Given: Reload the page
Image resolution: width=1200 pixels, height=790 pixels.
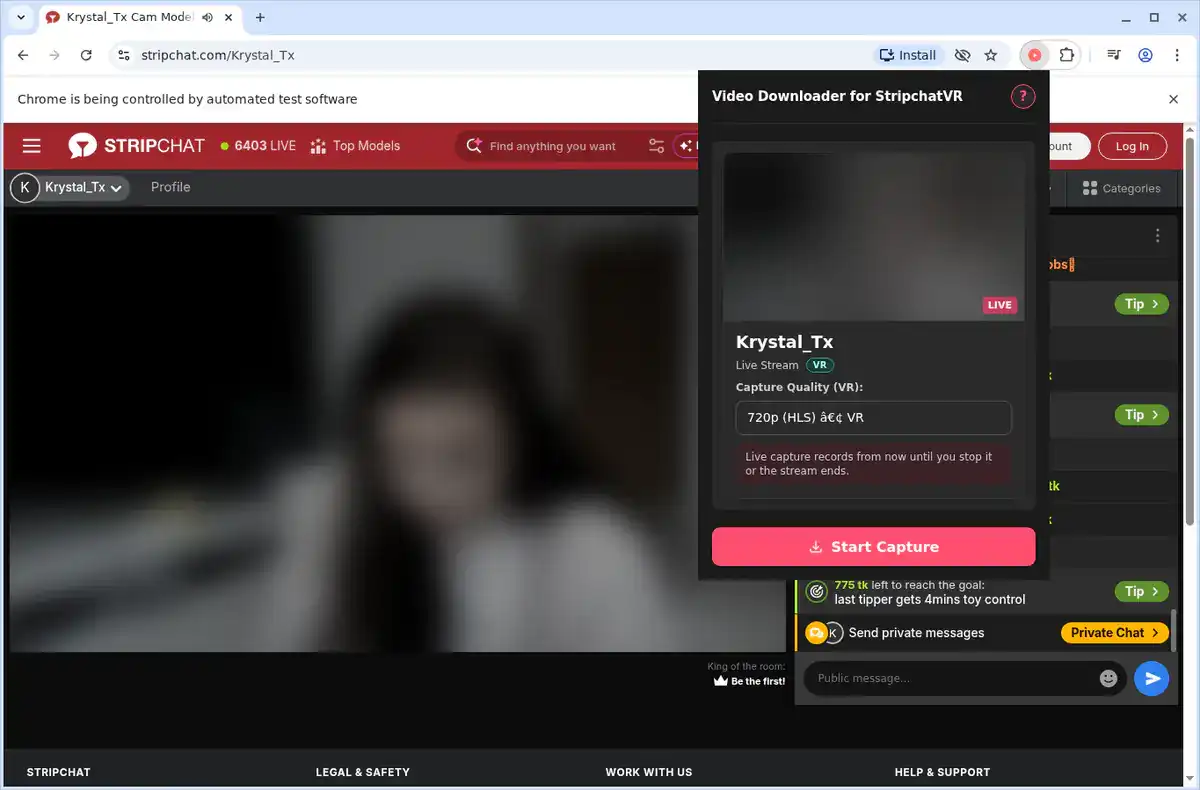Looking at the screenshot, I should coord(86,55).
